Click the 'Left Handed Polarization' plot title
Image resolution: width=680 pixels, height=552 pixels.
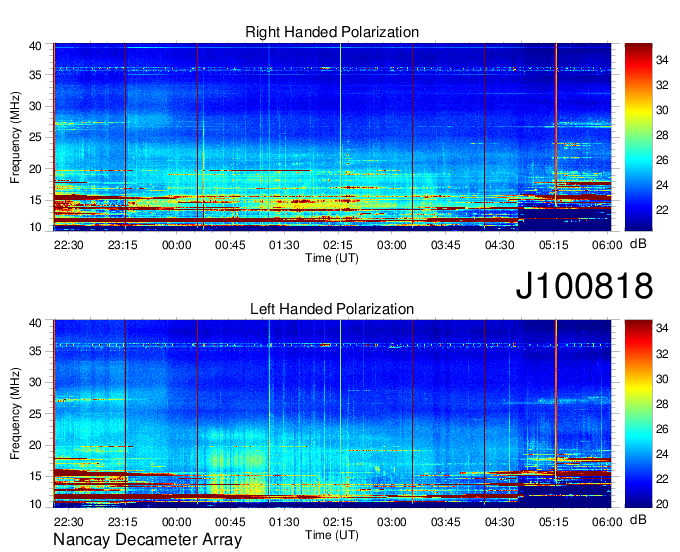click(332, 309)
